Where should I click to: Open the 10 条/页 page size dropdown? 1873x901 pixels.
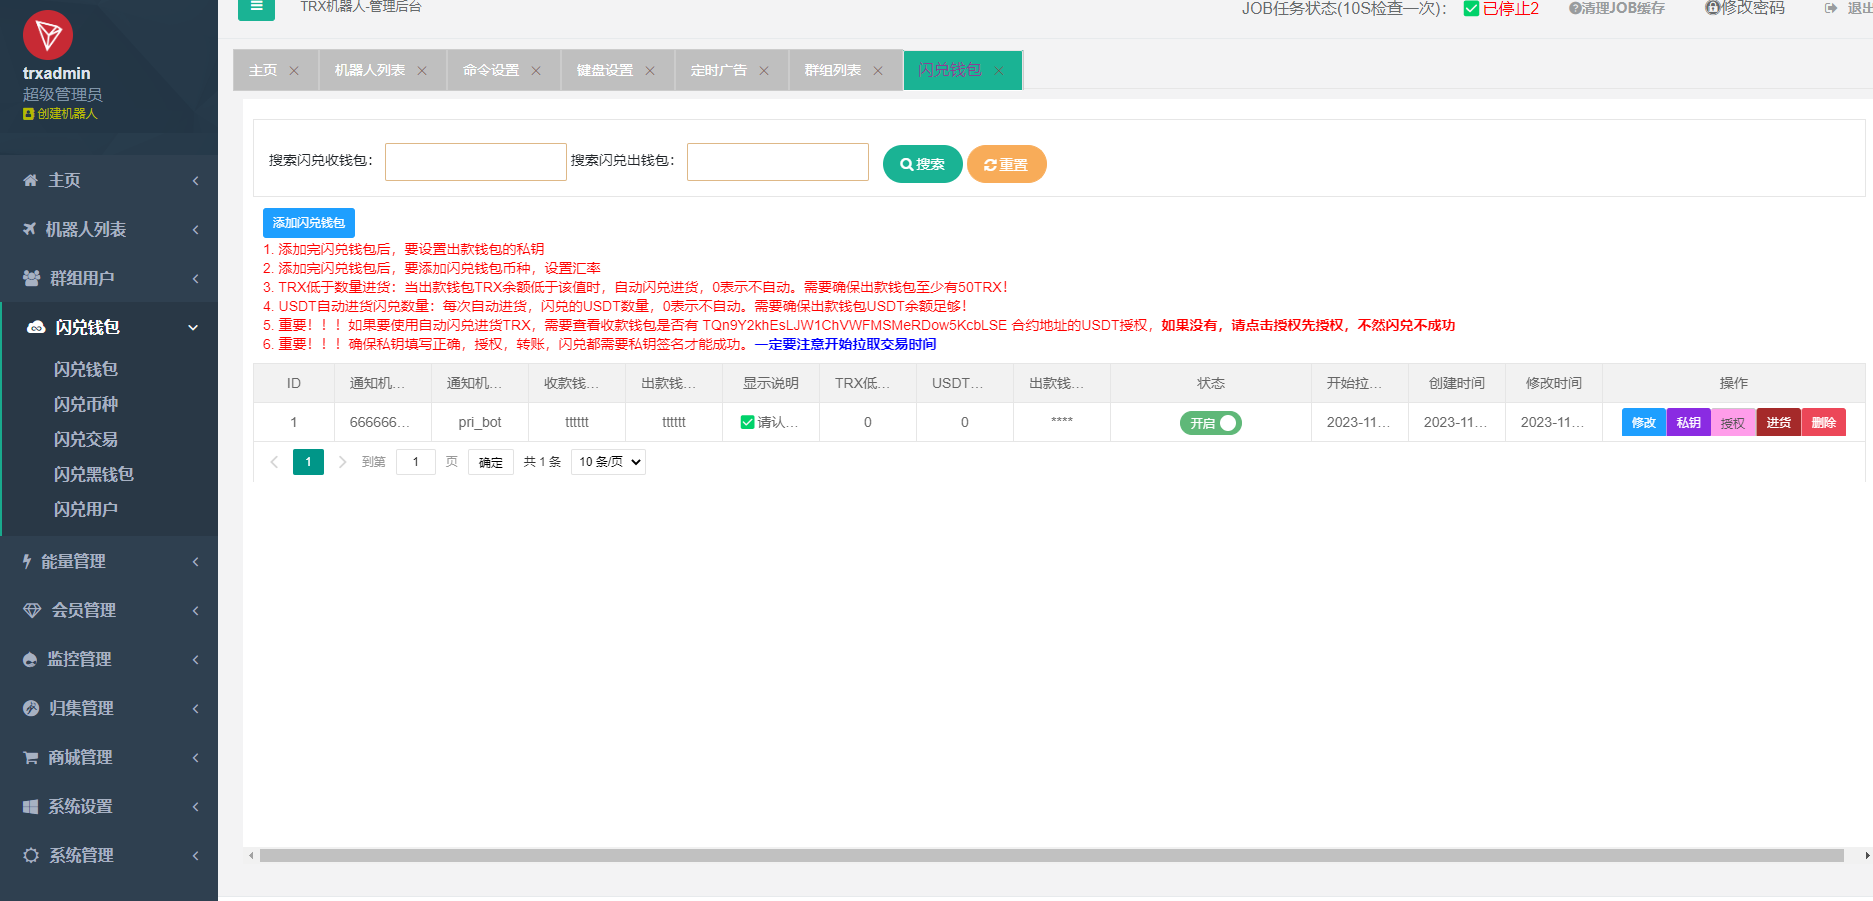pos(608,462)
